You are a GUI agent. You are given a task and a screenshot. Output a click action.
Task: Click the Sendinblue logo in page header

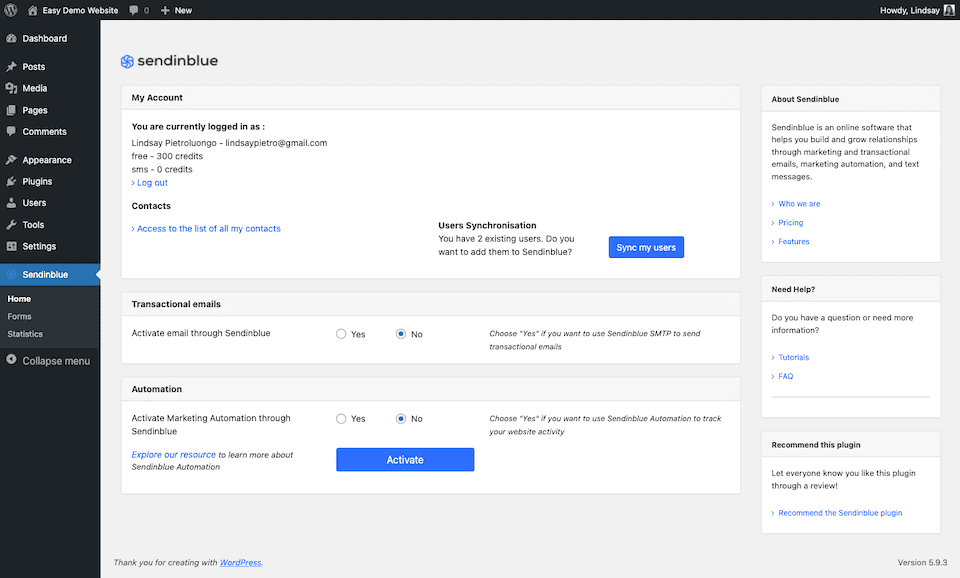pos(169,61)
